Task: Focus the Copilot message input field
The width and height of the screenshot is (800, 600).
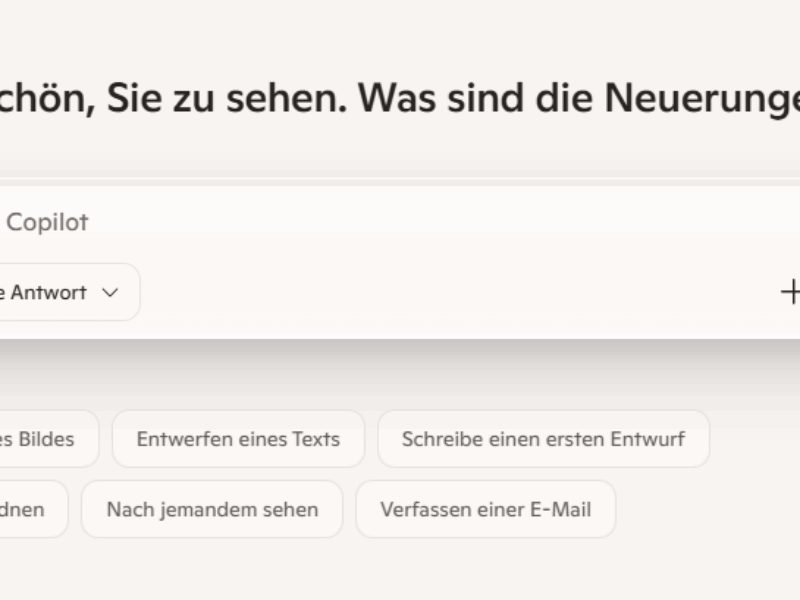Action: pyautogui.click(x=400, y=222)
